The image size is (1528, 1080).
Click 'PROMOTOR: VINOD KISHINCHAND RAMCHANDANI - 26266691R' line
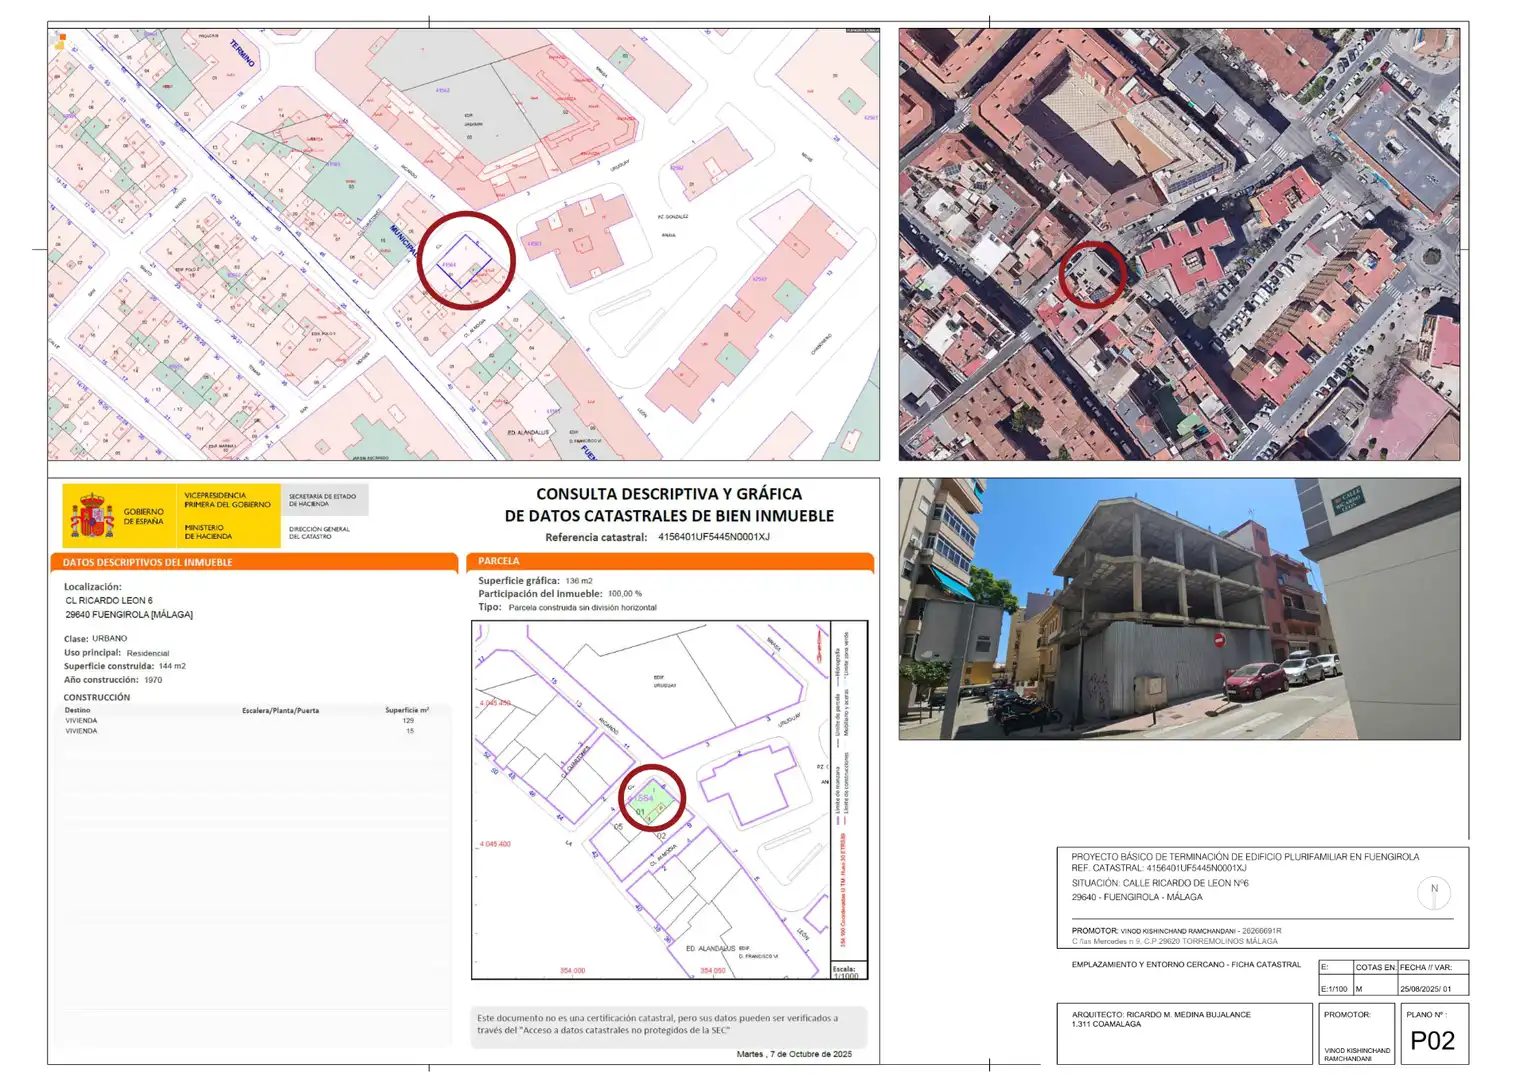click(1176, 930)
